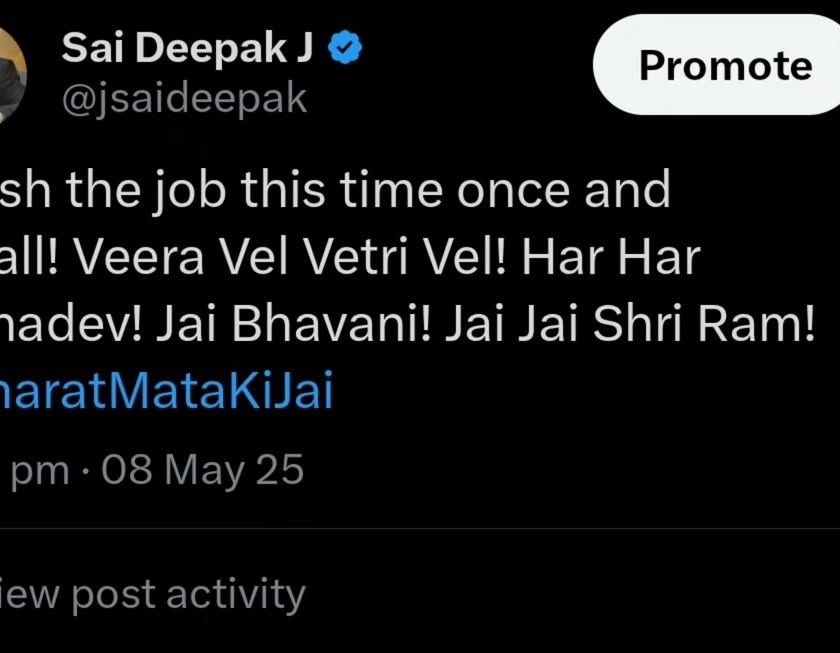Click the blue verified badge
Screen dimensions: 840x653
click(345, 49)
